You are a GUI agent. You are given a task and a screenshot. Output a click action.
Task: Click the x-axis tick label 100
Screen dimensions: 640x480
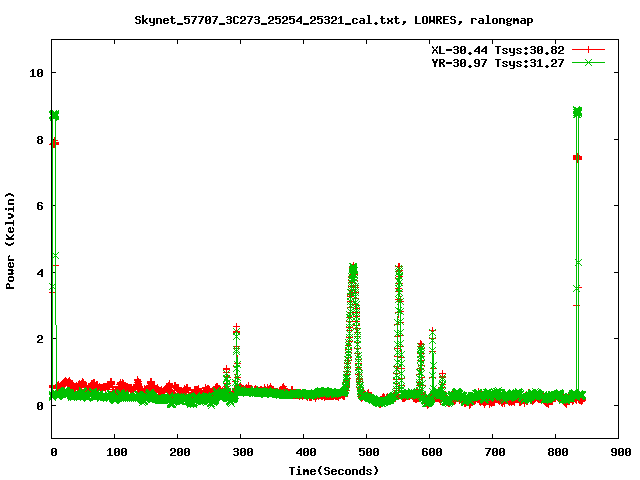117,452
